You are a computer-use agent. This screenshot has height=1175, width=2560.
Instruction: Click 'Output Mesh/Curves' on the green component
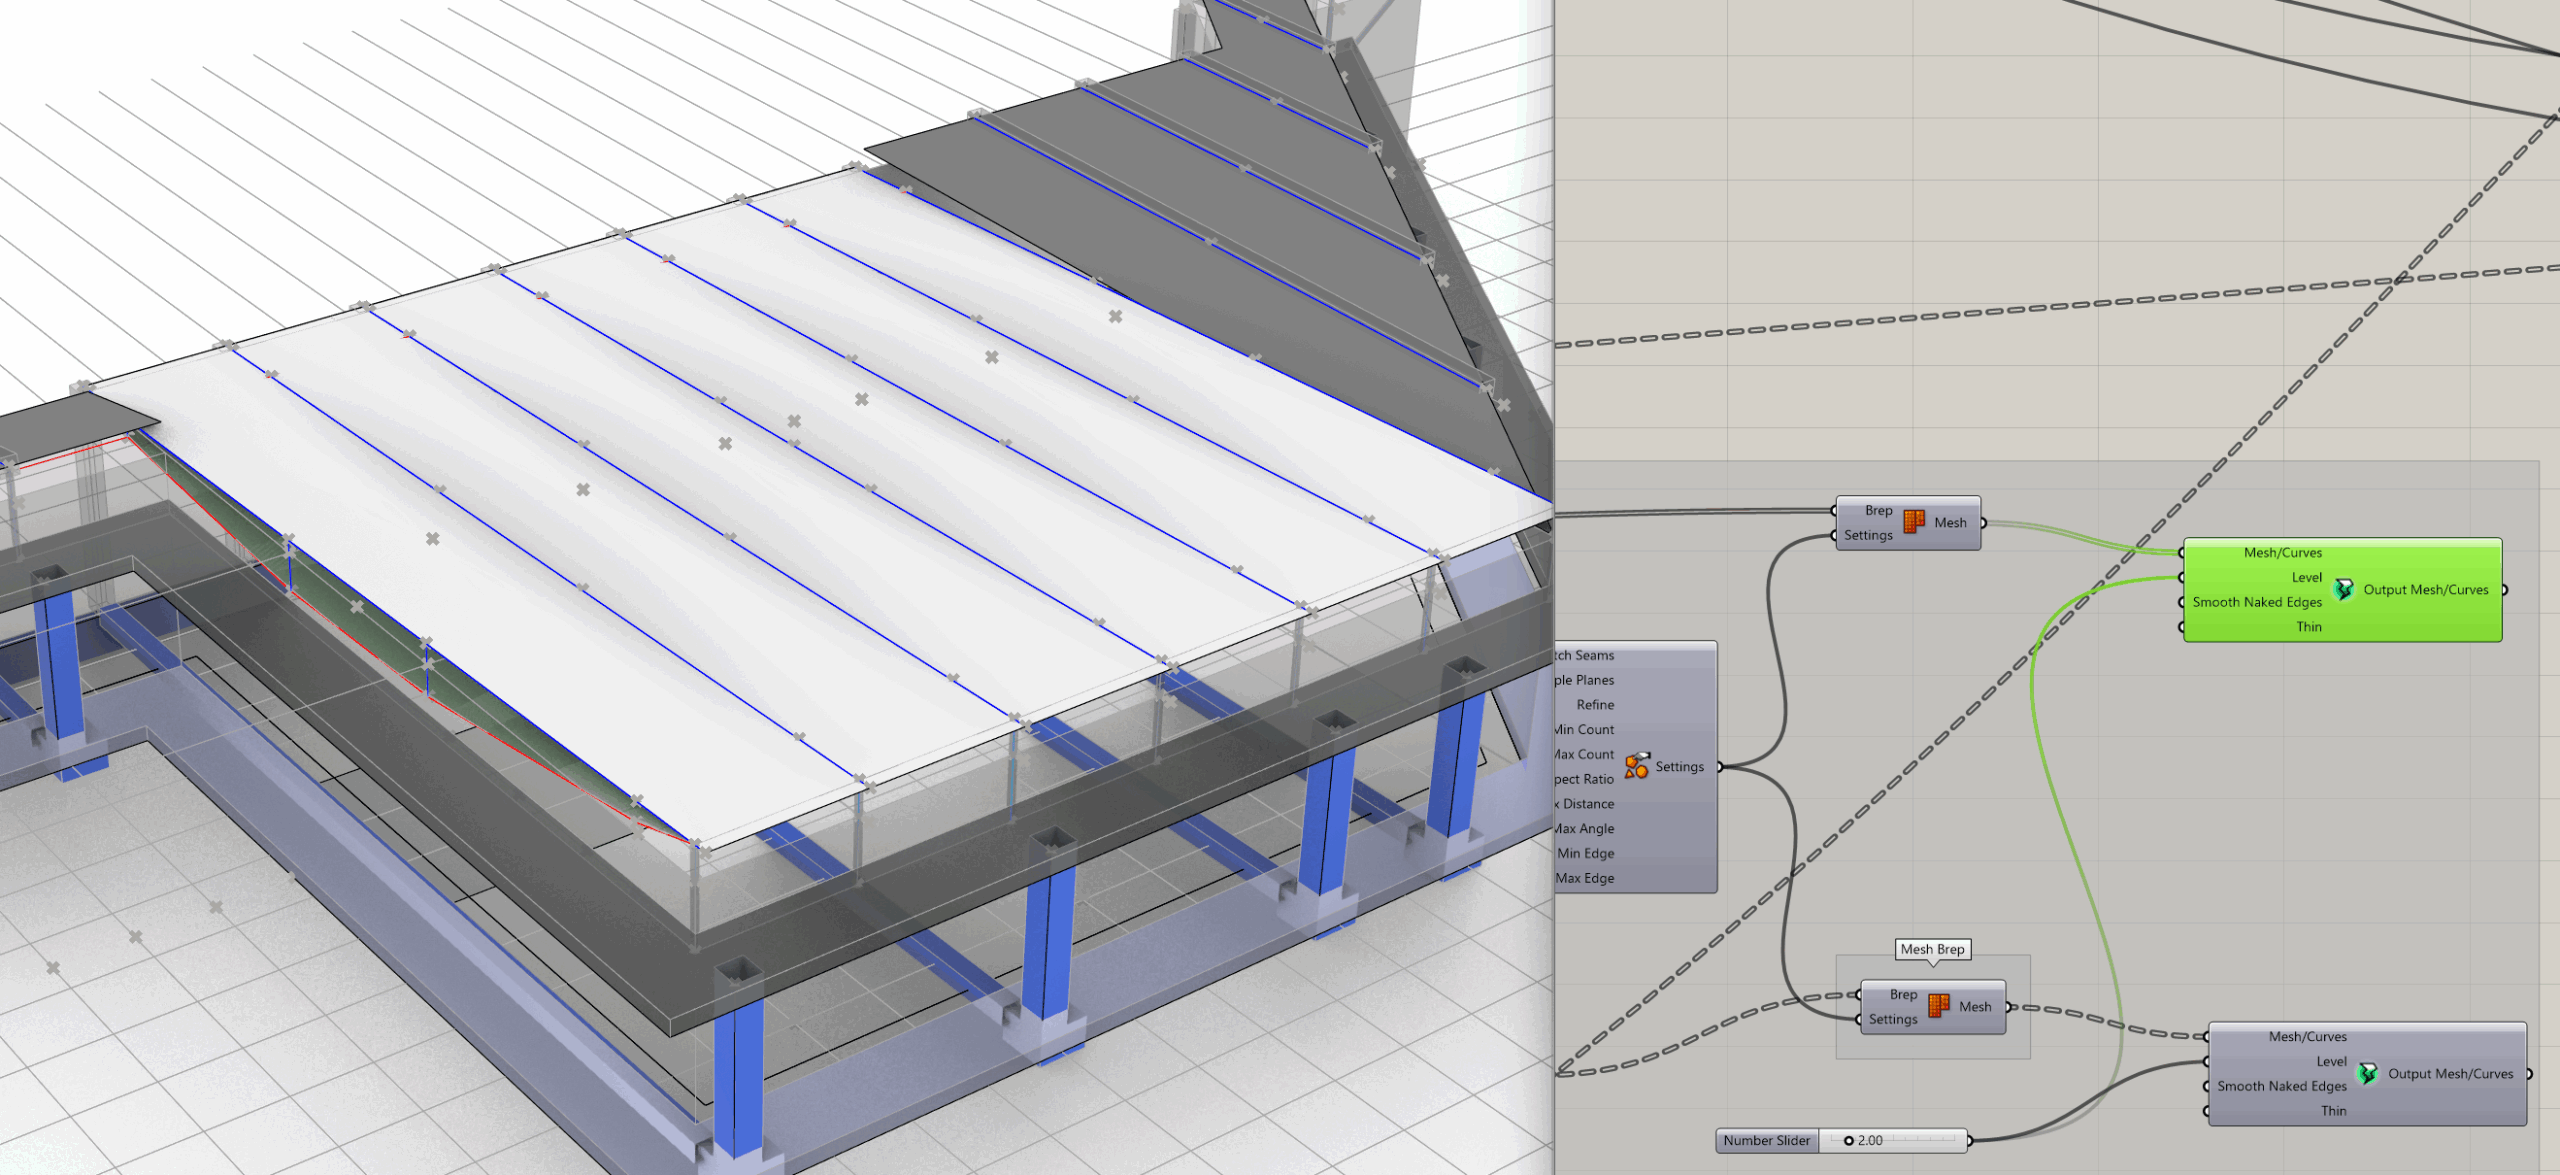click(x=2425, y=590)
